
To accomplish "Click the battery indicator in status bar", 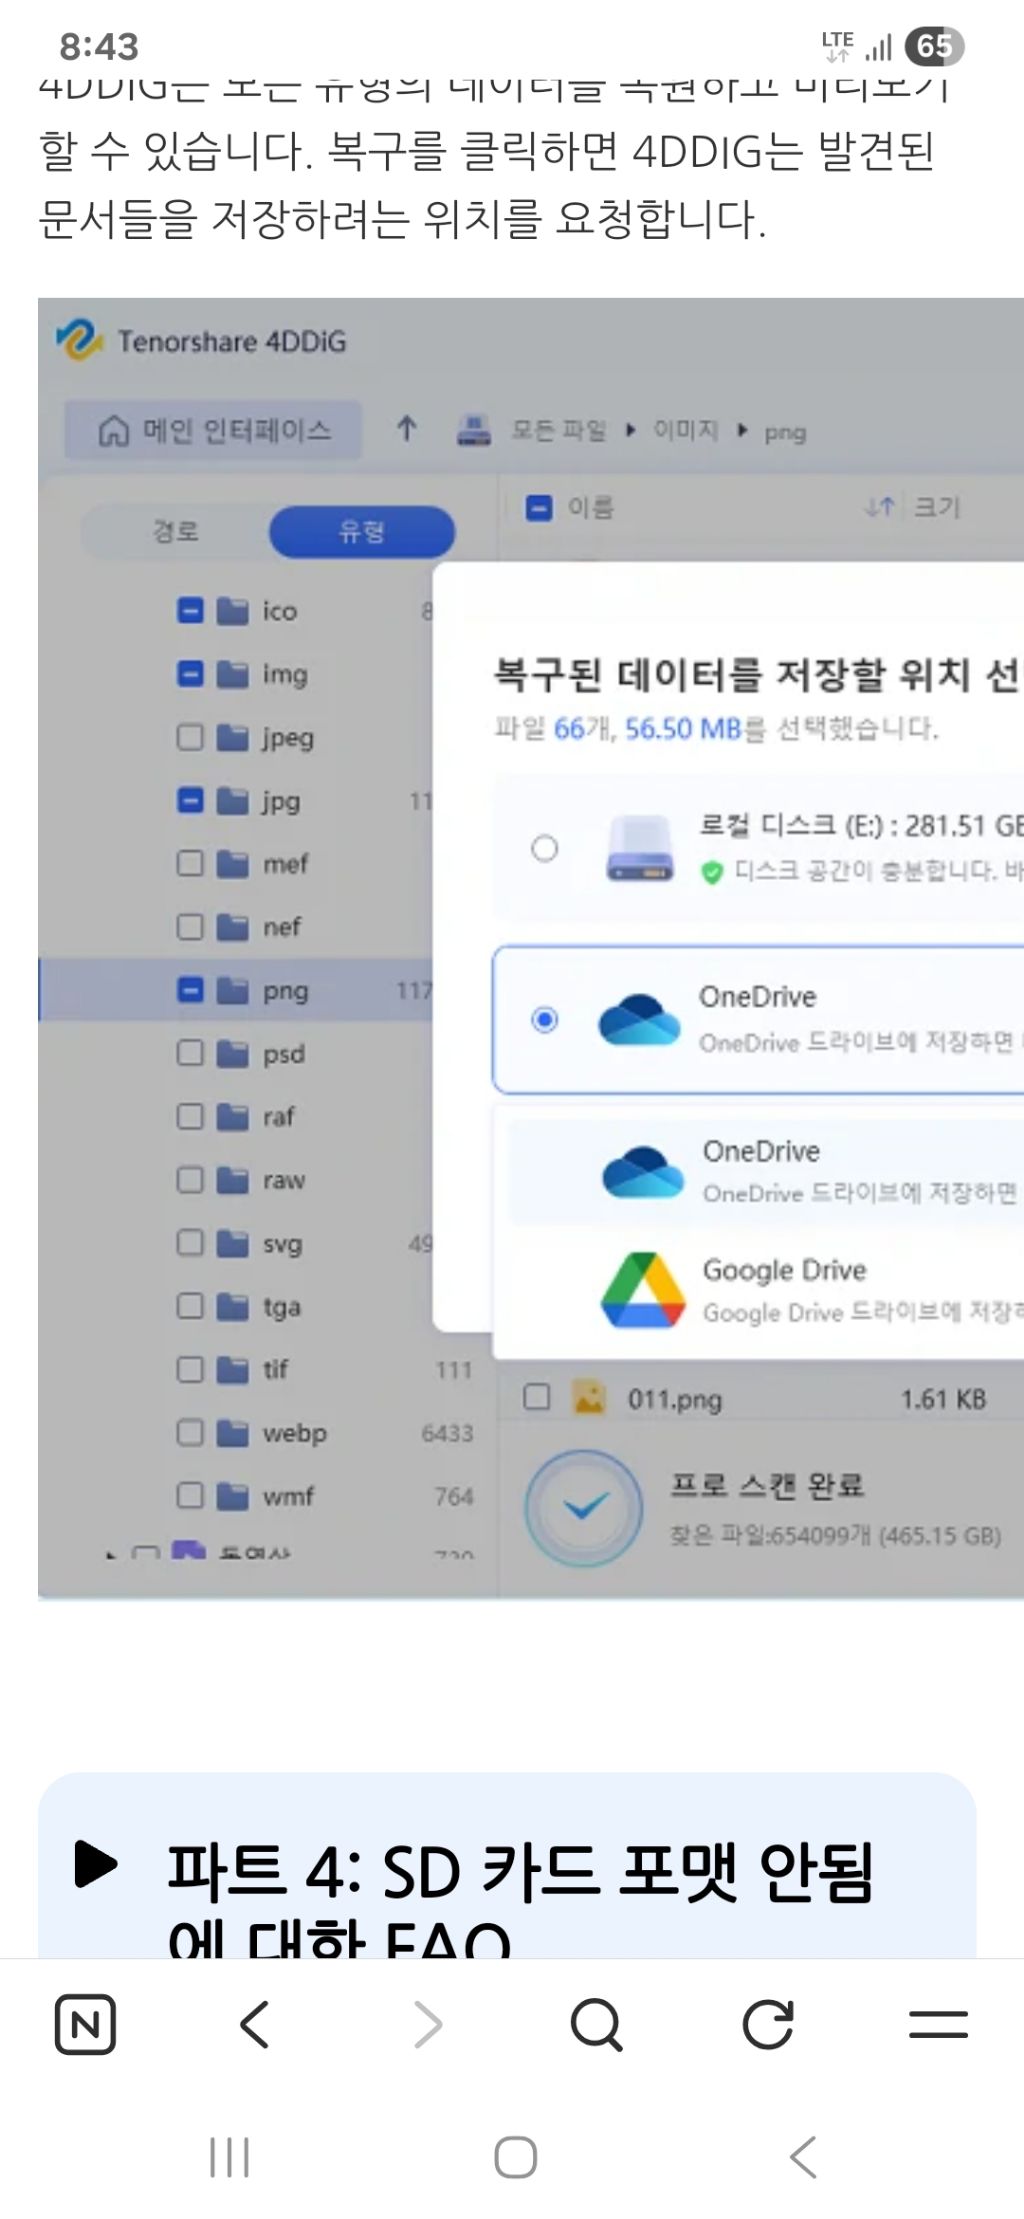I will tap(934, 46).
